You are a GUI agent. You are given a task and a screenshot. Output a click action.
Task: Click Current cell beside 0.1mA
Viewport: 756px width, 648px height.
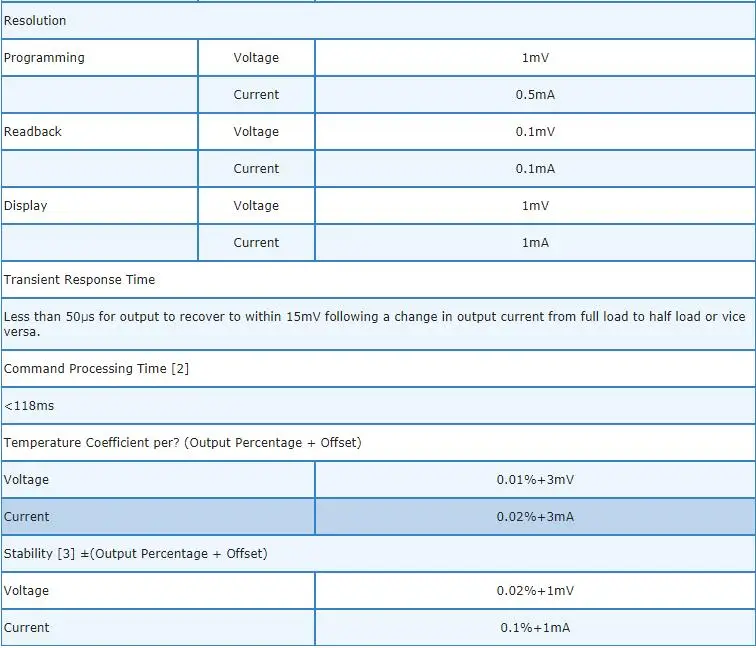[256, 169]
